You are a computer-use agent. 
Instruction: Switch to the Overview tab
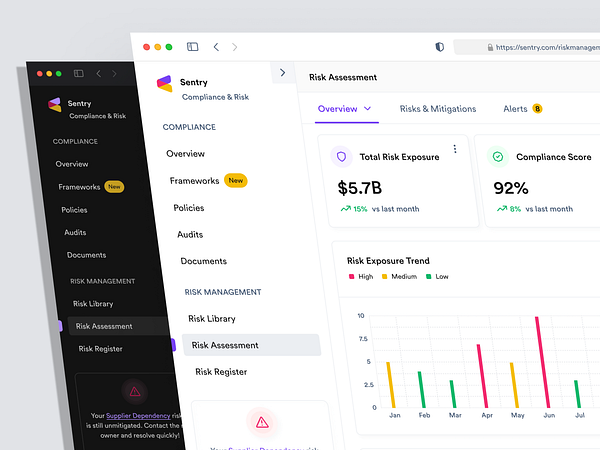338,109
